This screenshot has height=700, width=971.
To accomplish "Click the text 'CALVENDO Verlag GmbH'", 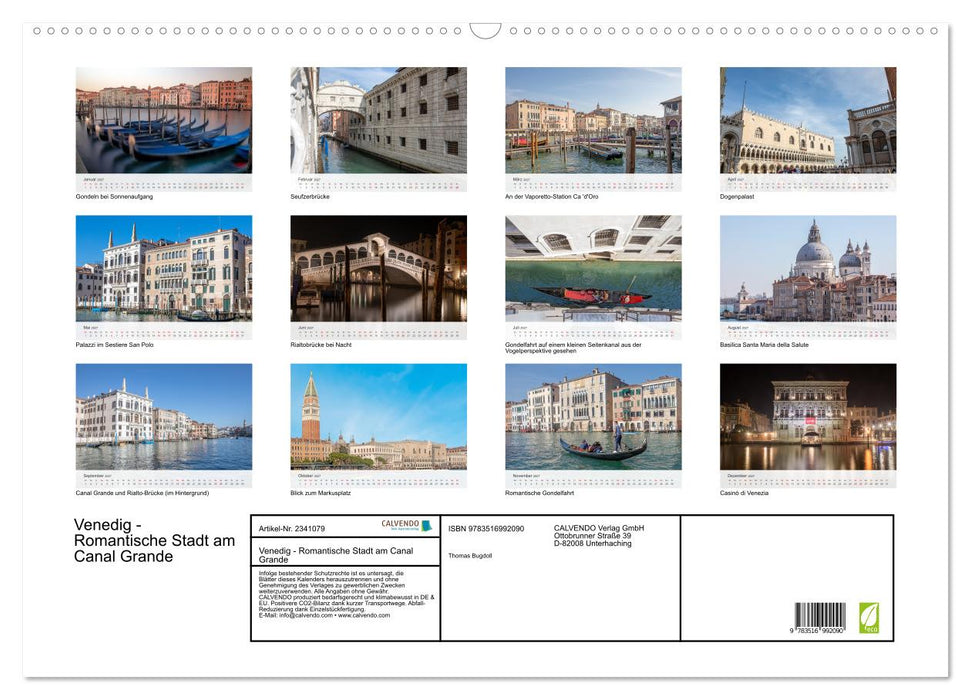I will click(x=599, y=528).
